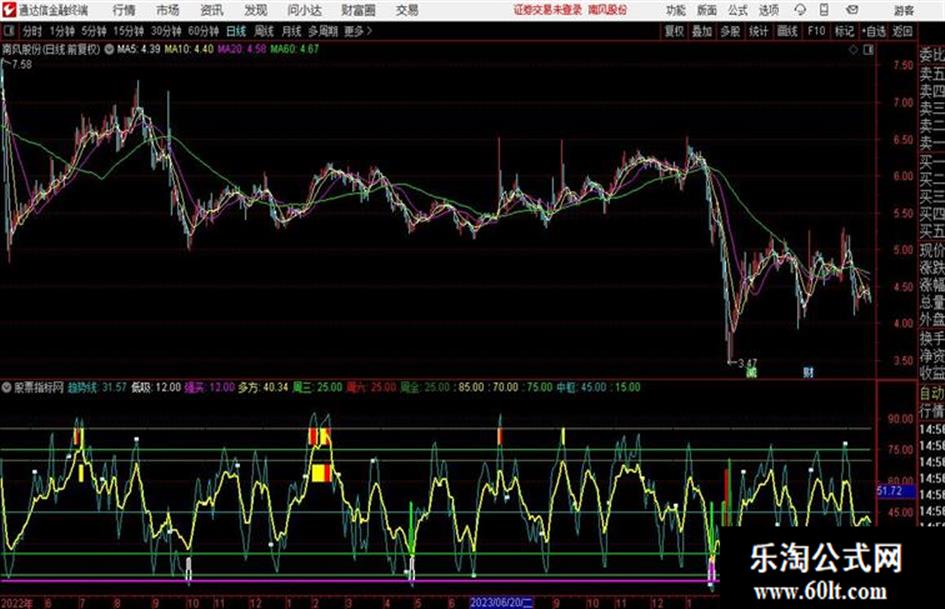Switch to the 月线 period tab

291,31
